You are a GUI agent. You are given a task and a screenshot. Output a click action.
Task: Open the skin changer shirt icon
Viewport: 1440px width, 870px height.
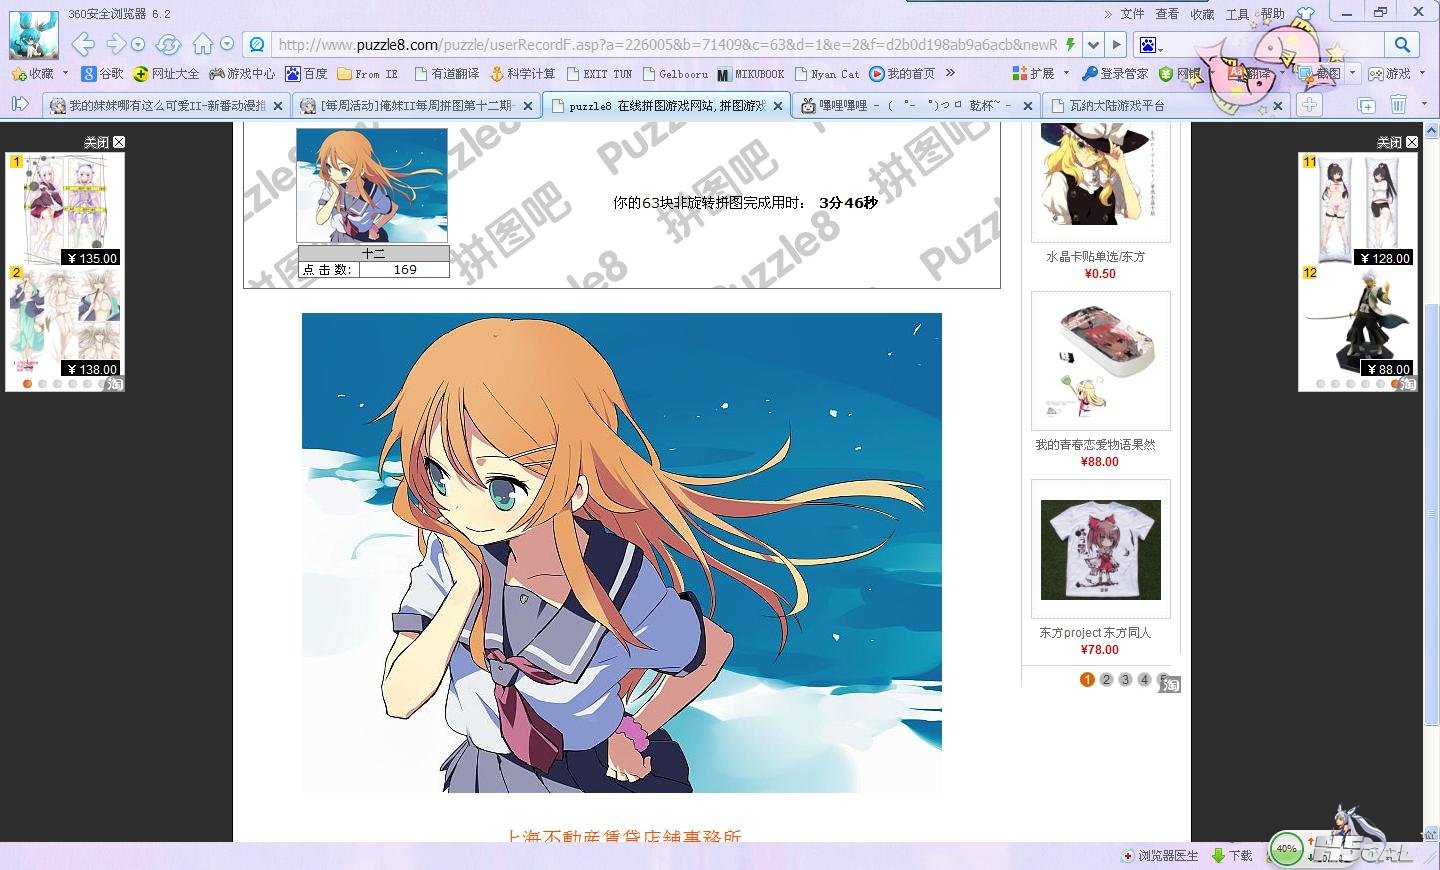(x=1305, y=14)
